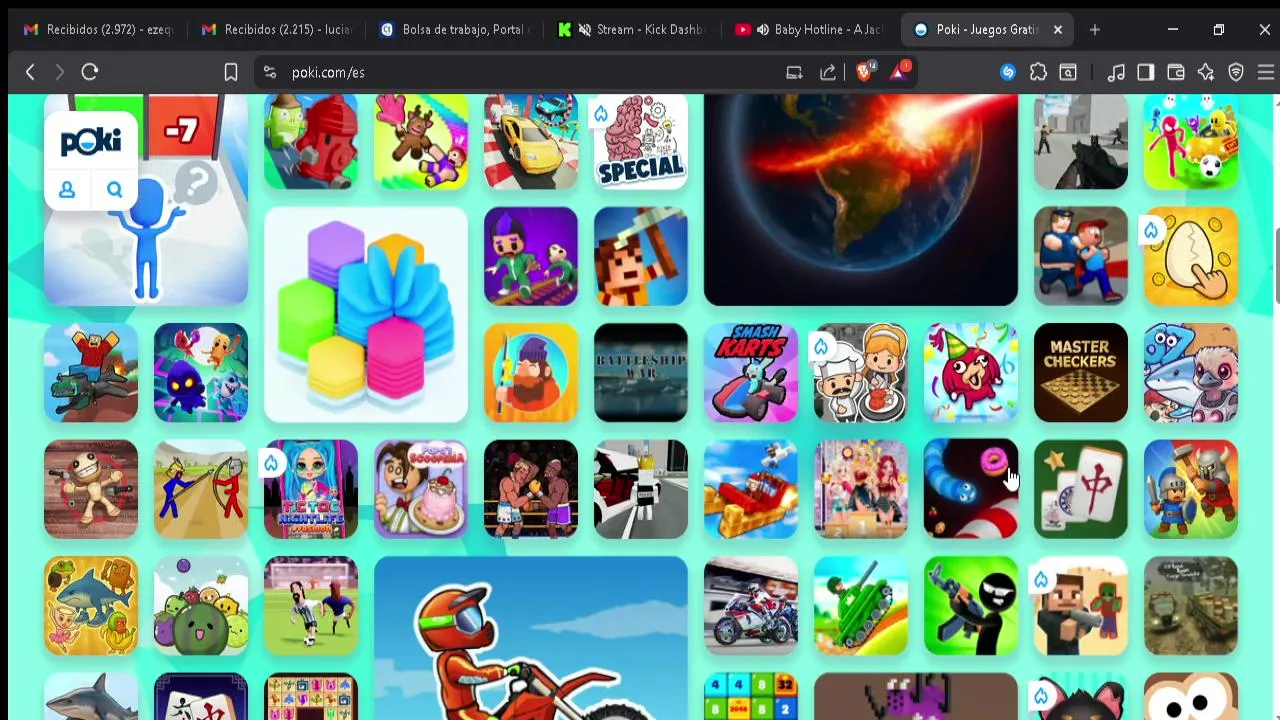Image resolution: width=1280 pixels, height=720 pixels.
Task: Open a new browser tab
Action: 1095,30
